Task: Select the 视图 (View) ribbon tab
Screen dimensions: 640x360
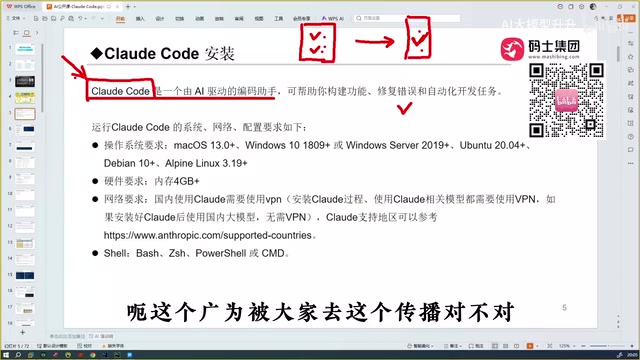Action: [259, 19]
